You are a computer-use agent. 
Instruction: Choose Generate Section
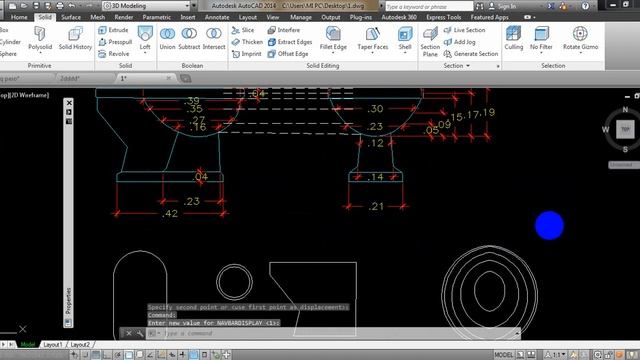click(471, 53)
